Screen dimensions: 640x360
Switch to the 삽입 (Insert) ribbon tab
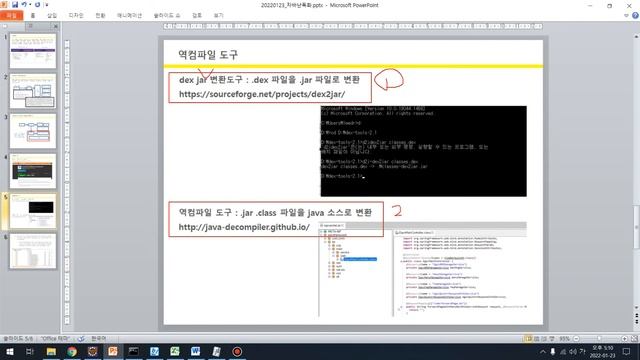pos(52,16)
